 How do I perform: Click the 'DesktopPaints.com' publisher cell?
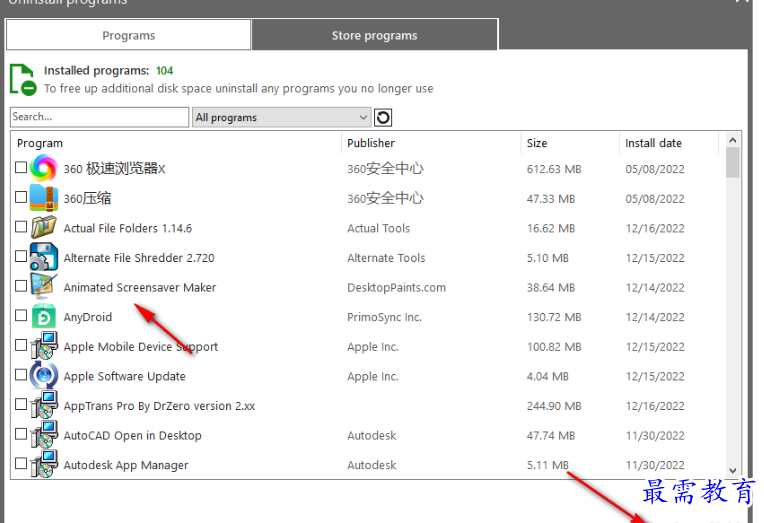pyautogui.click(x=396, y=288)
